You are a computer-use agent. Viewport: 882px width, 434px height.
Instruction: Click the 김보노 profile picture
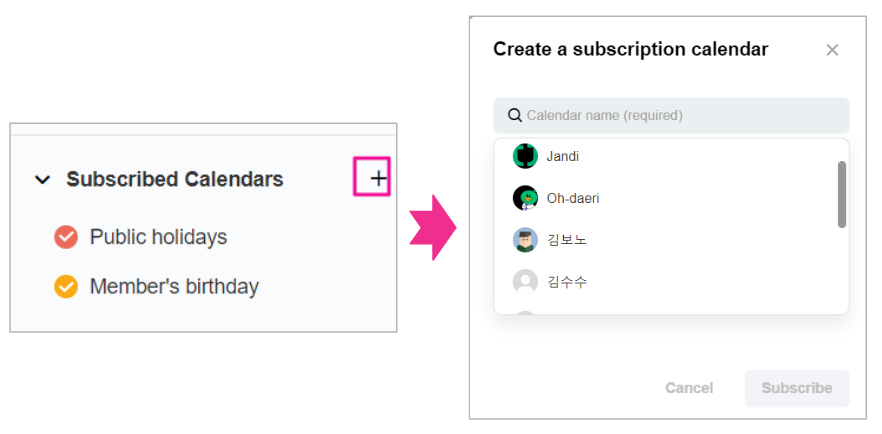point(525,240)
